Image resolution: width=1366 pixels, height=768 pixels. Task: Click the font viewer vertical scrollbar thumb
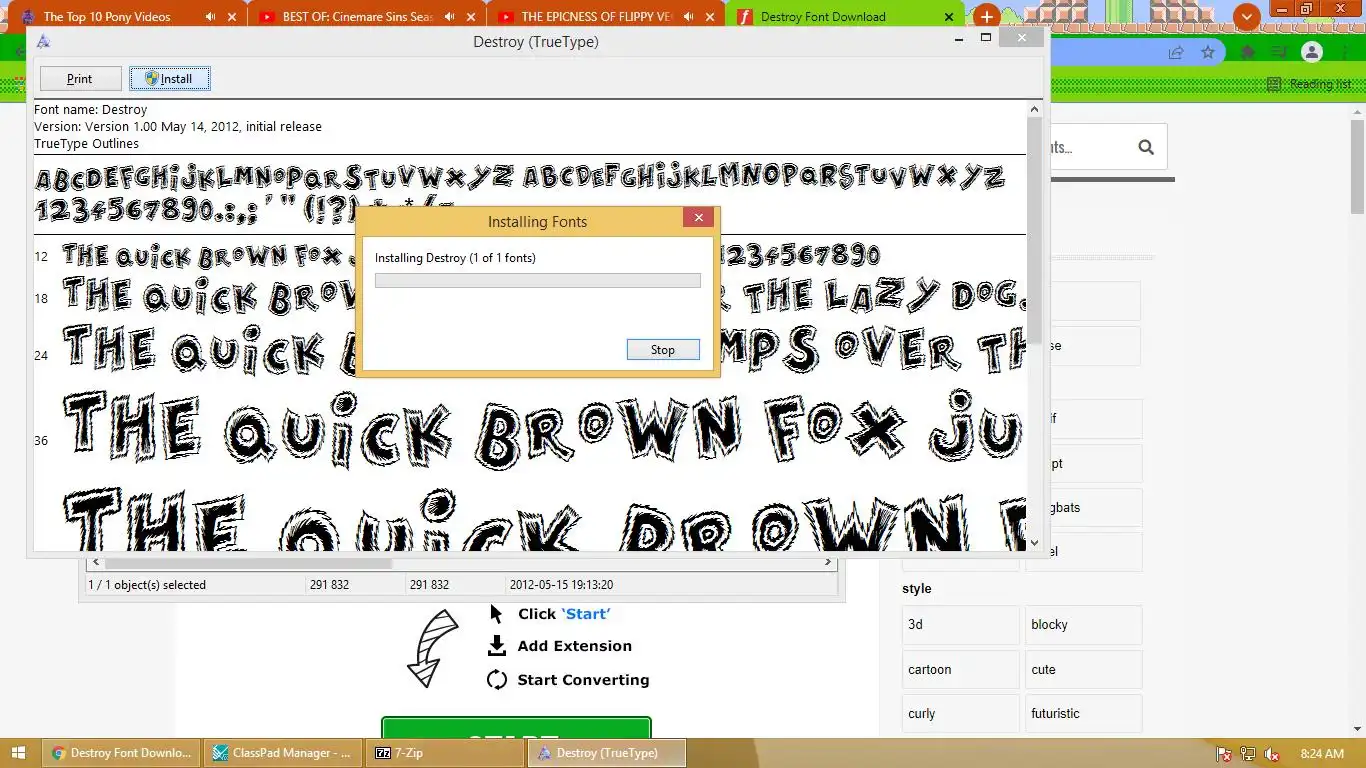point(1034,230)
